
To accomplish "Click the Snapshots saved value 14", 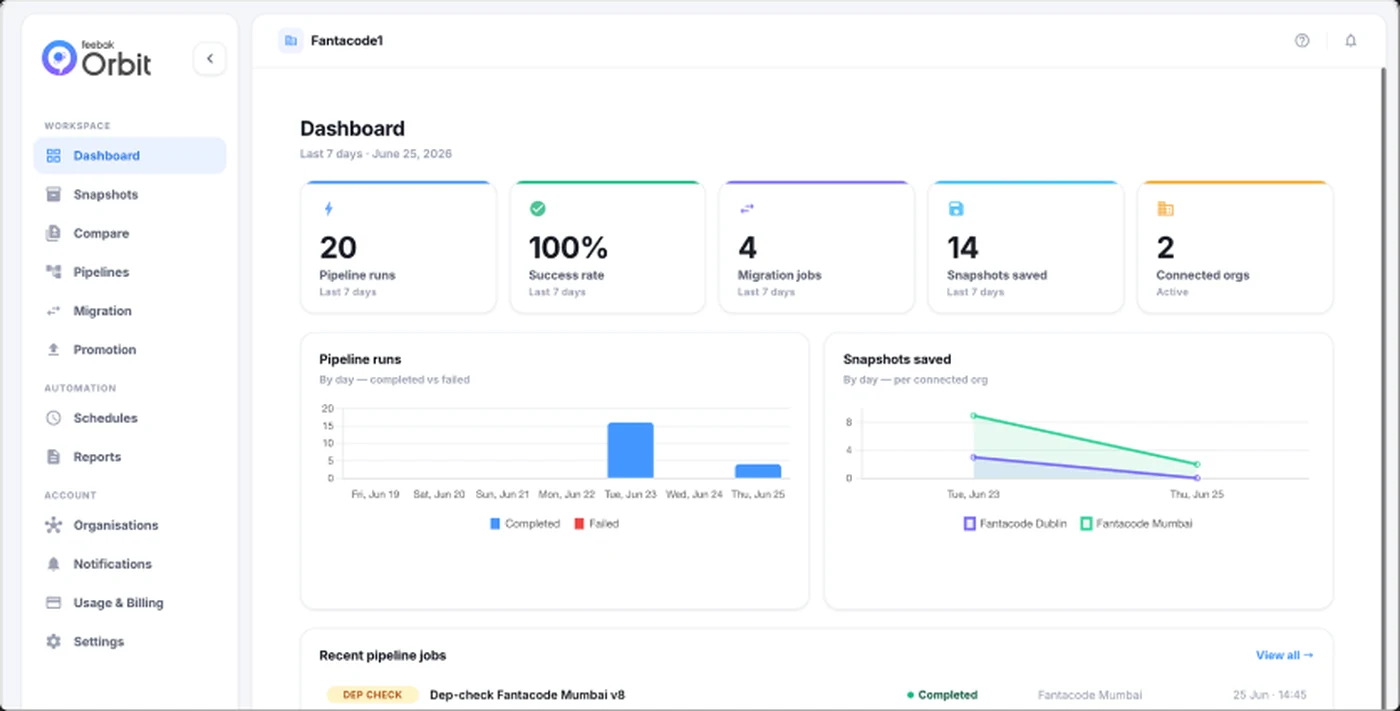I will click(962, 247).
